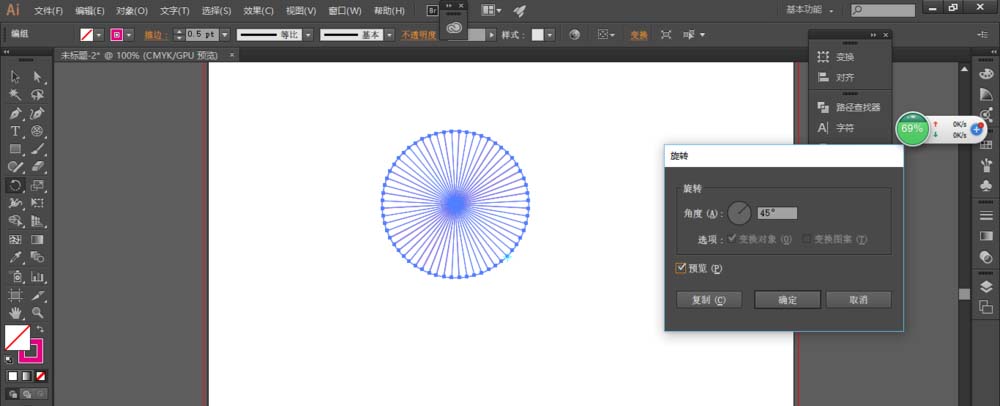Select the Eraser tool
Screen dimensions: 1000x406
[38, 167]
